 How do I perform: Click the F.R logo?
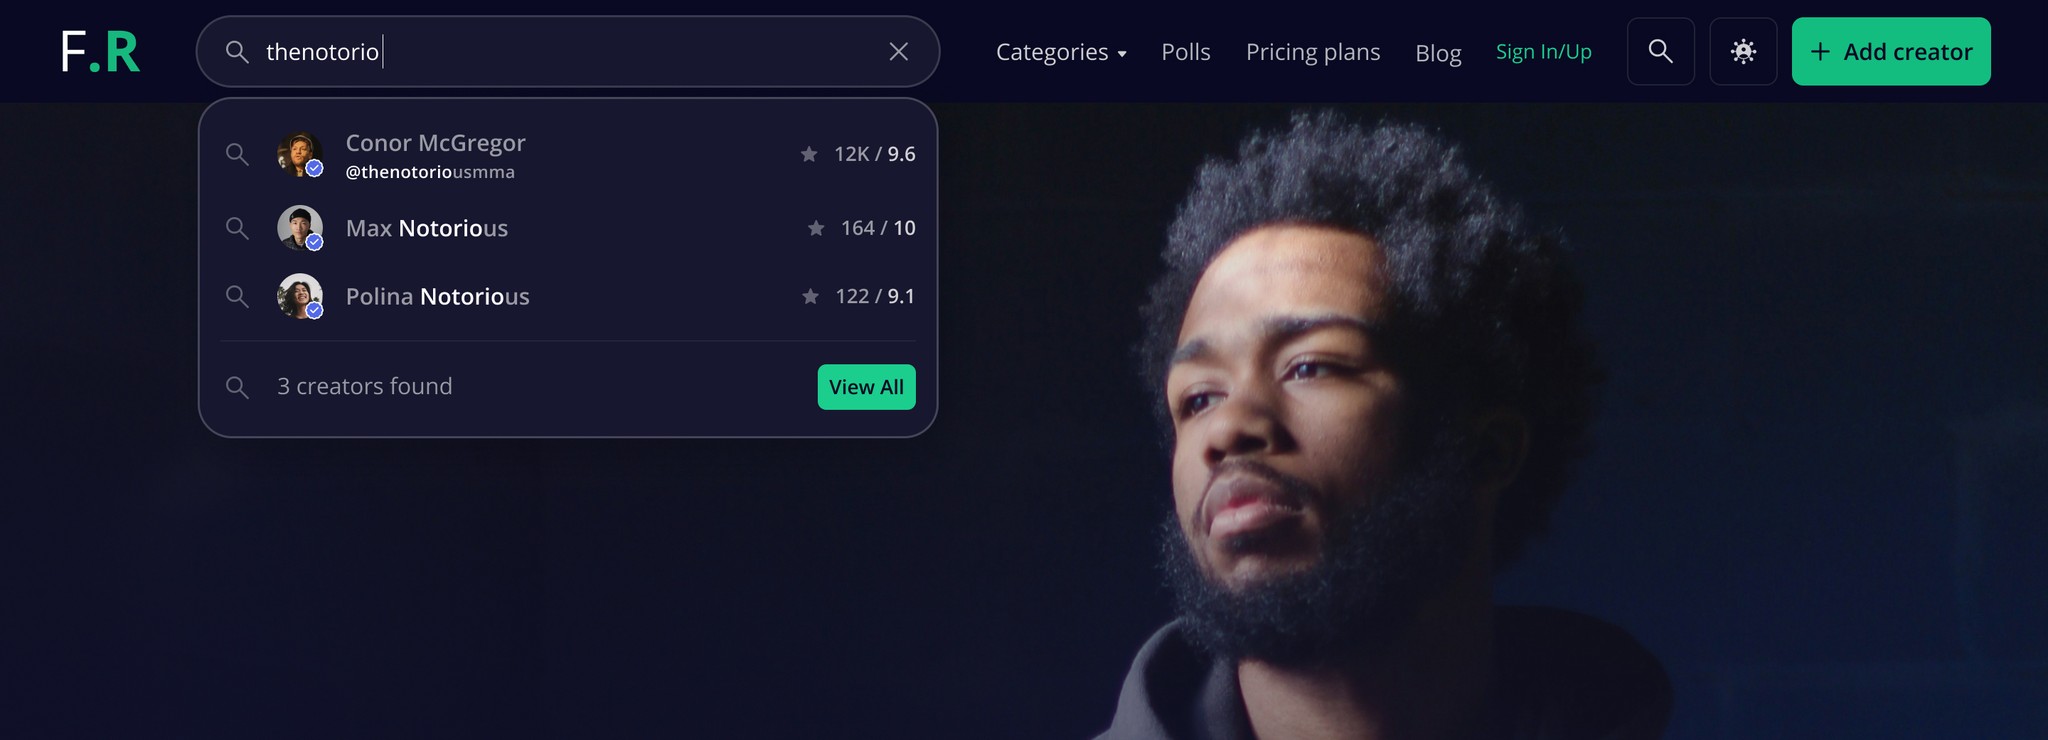pyautogui.click(x=100, y=52)
